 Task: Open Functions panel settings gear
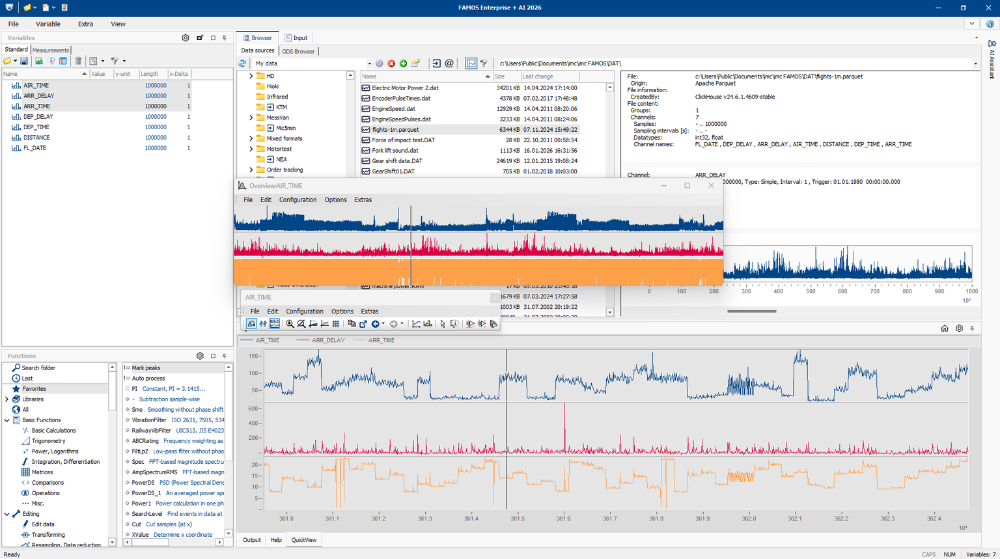point(199,356)
